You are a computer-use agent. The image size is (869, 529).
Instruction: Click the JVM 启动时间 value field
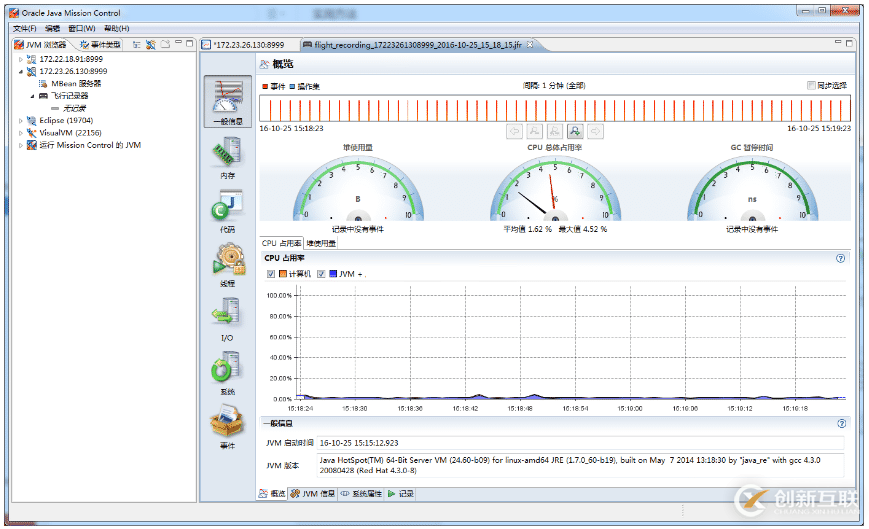pos(581,443)
